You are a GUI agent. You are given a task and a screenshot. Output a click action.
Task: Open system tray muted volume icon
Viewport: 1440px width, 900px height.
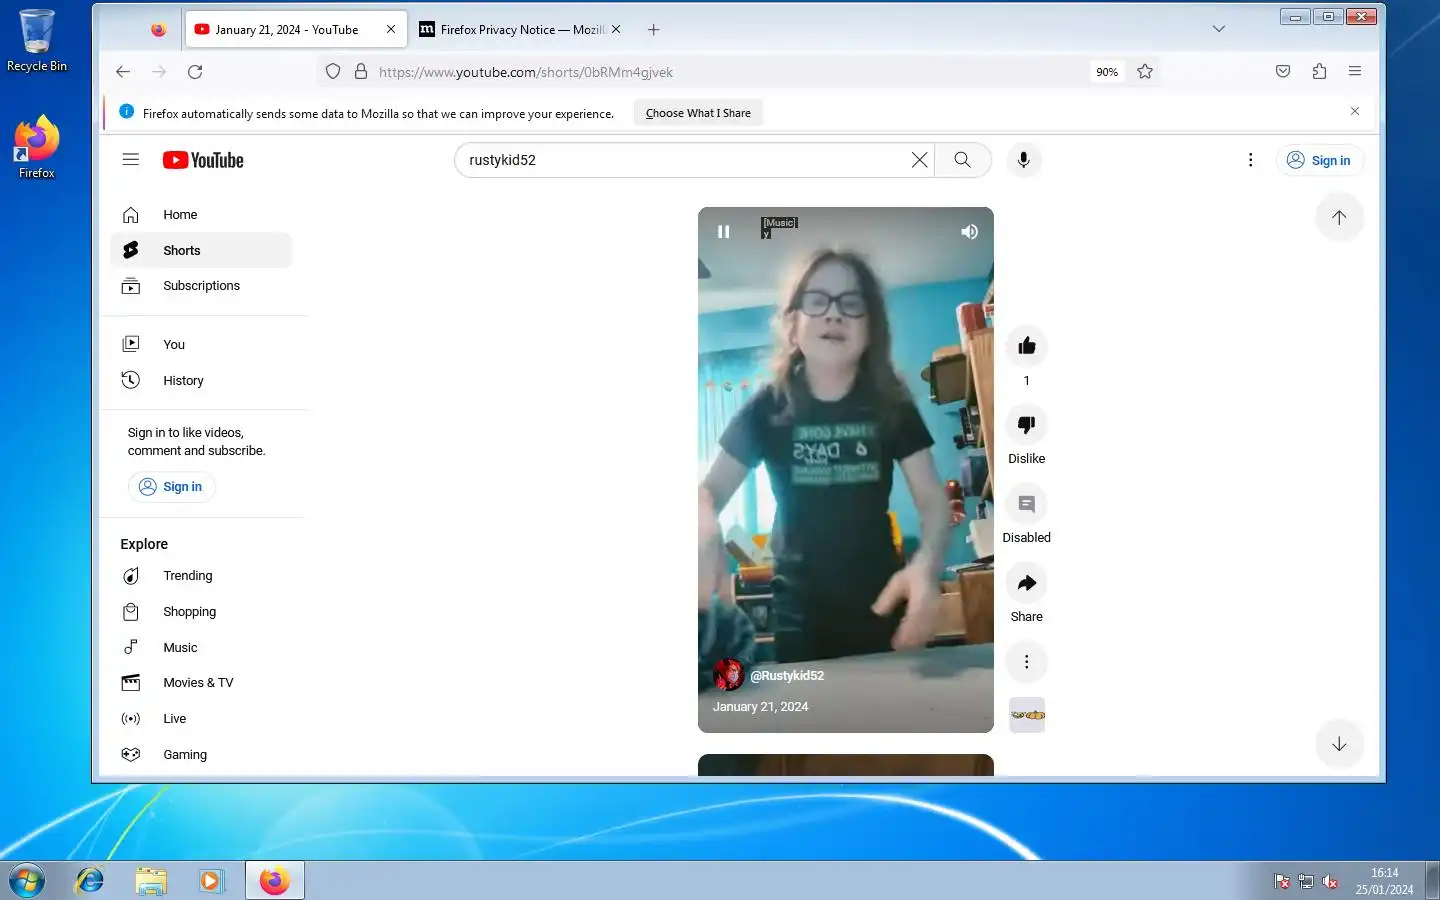(1330, 881)
